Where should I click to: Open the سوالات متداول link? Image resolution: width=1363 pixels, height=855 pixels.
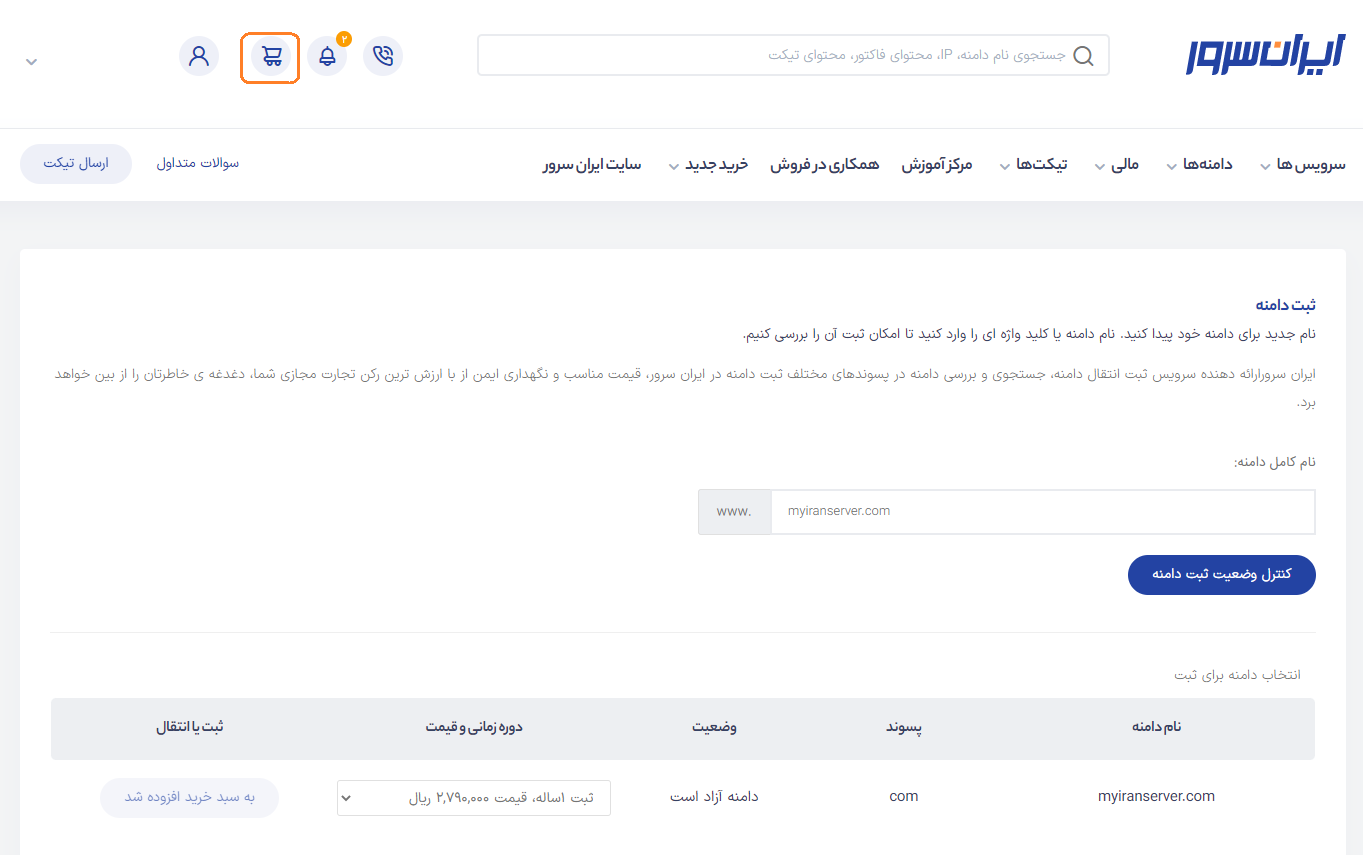[x=198, y=163]
